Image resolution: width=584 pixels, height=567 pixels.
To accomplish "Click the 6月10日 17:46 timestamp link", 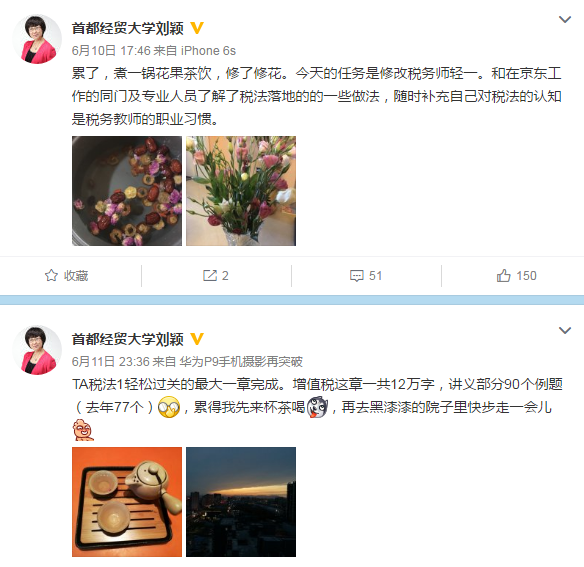I will pyautogui.click(x=111, y=51).
